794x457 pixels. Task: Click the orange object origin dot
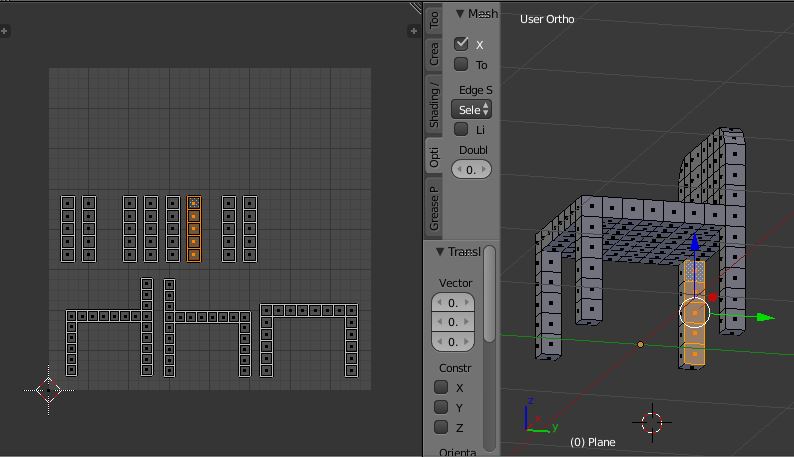pyautogui.click(x=640, y=345)
